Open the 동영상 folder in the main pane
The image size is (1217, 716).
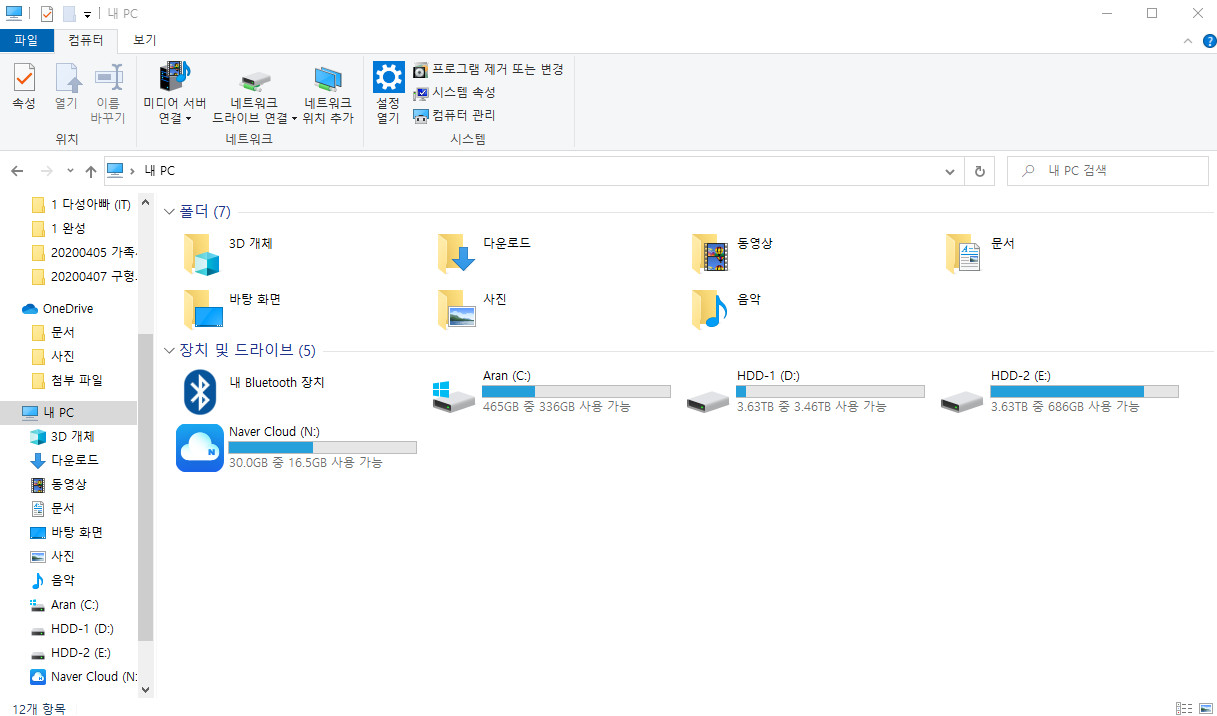point(709,254)
